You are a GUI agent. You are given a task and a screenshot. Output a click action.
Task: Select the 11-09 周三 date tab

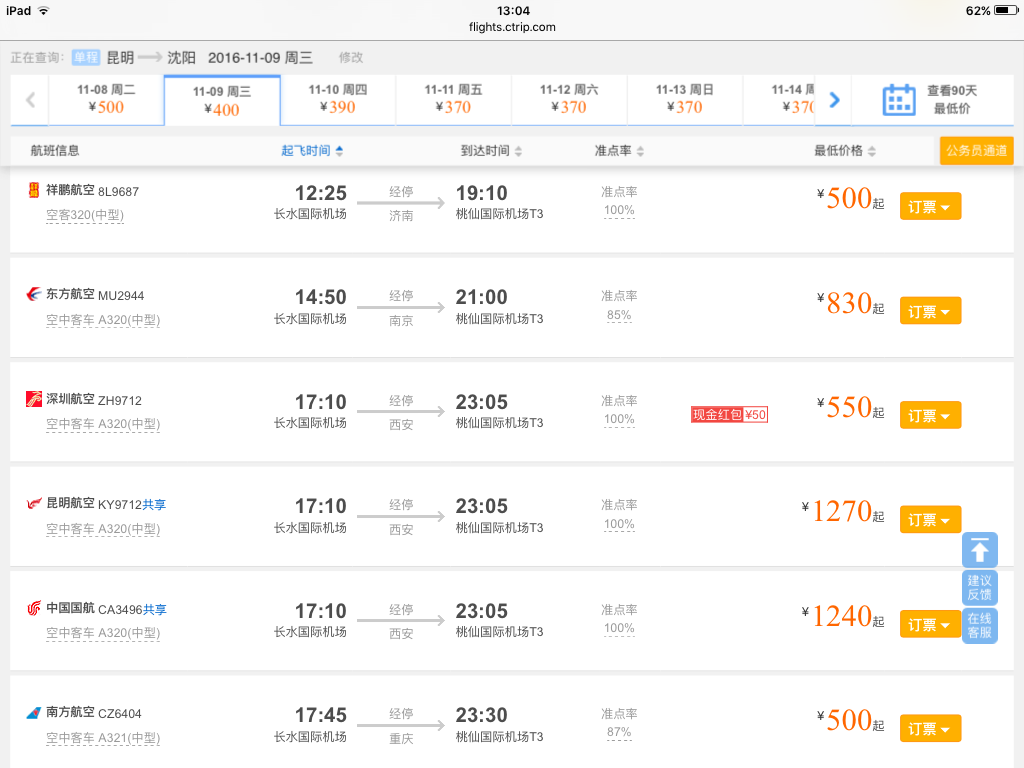222,101
